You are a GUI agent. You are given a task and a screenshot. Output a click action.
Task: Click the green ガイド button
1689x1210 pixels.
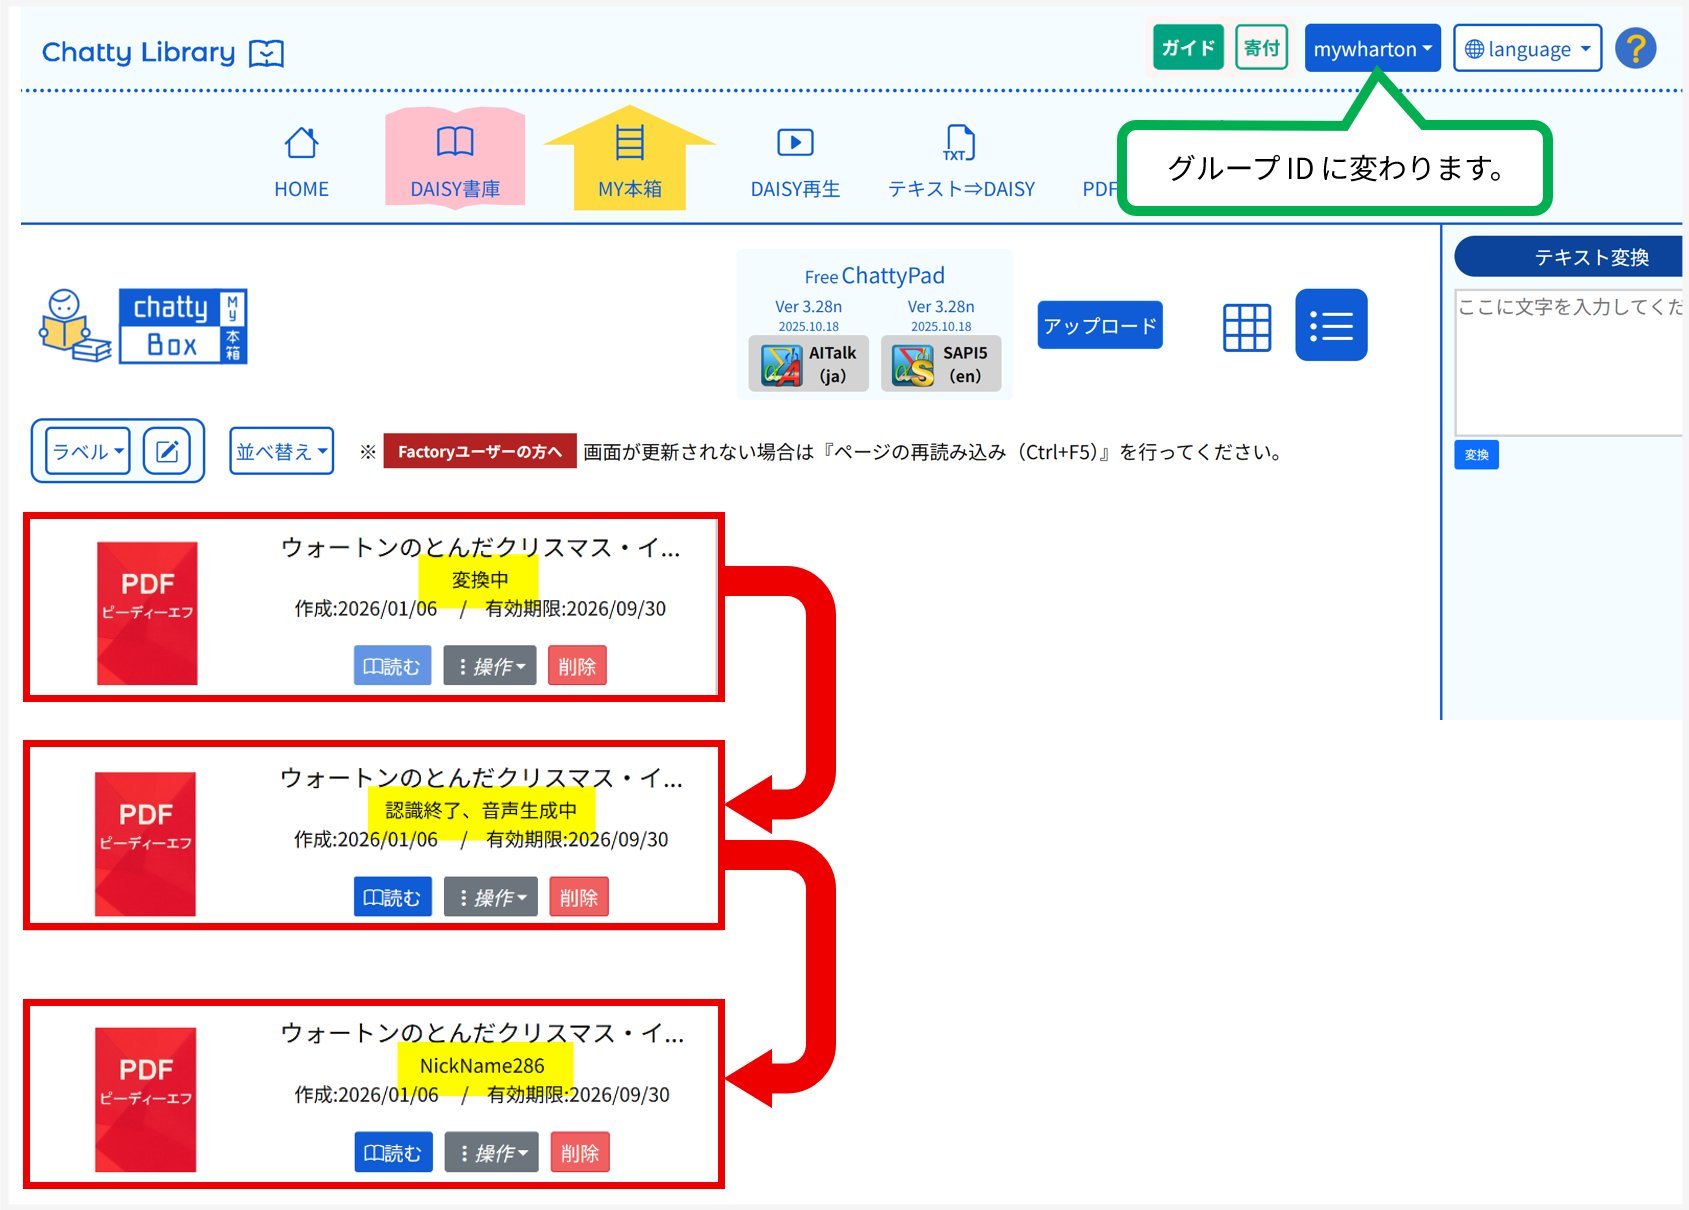click(1187, 48)
